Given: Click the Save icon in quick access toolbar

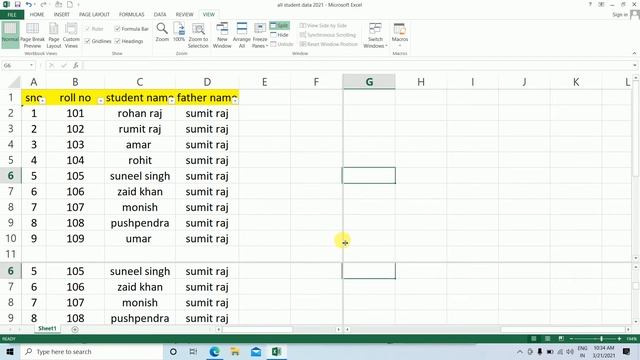Looking at the screenshot, I should (x=18, y=4).
